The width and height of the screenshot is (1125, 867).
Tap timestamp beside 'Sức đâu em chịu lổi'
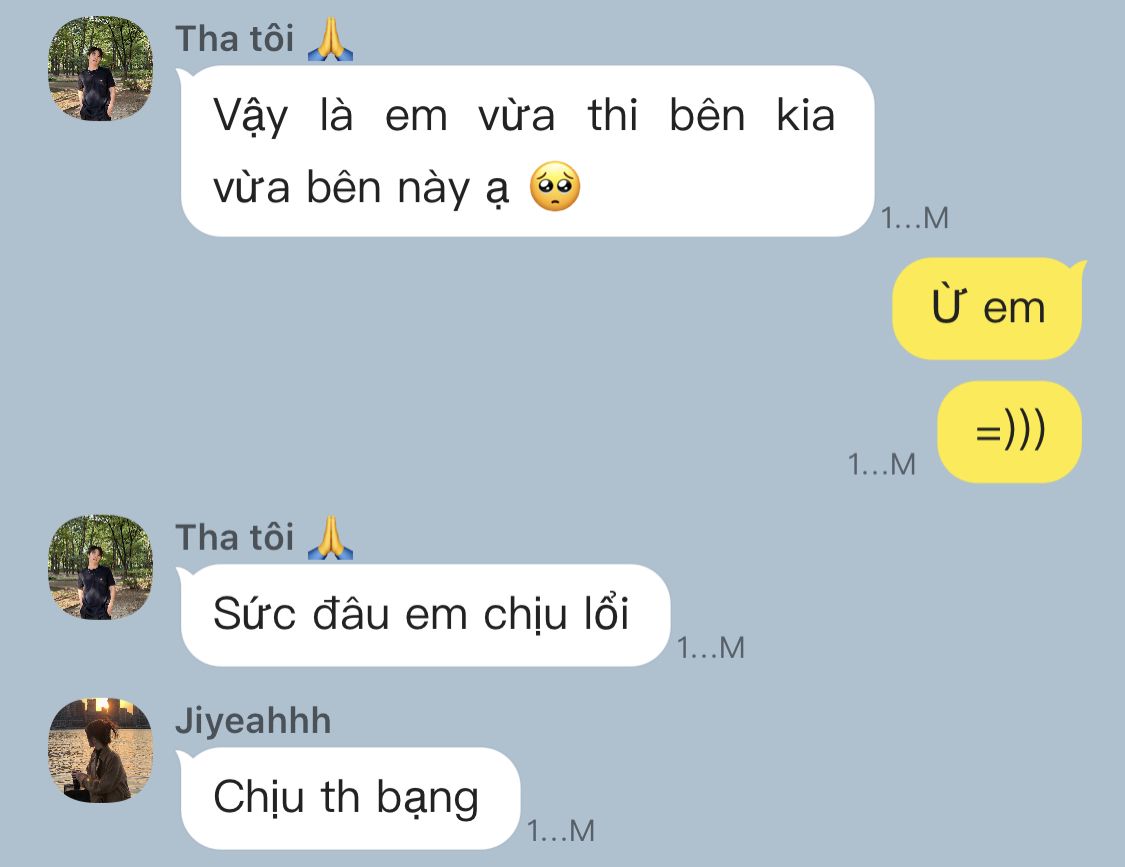(x=711, y=648)
